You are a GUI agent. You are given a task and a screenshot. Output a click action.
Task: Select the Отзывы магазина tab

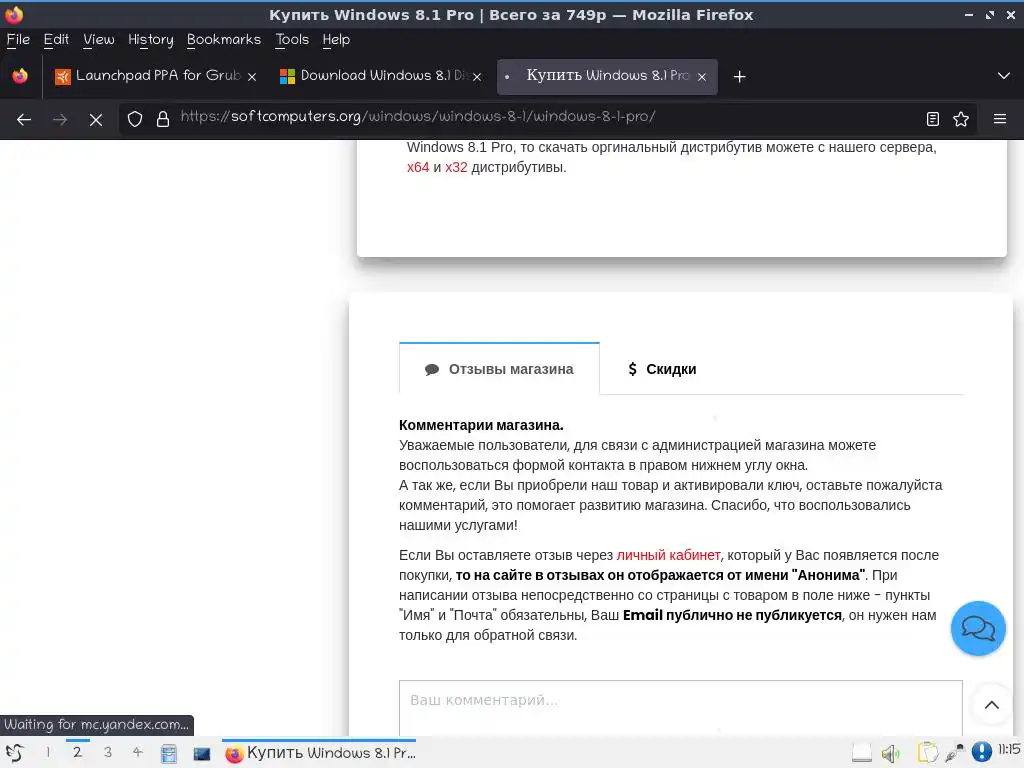coord(499,369)
